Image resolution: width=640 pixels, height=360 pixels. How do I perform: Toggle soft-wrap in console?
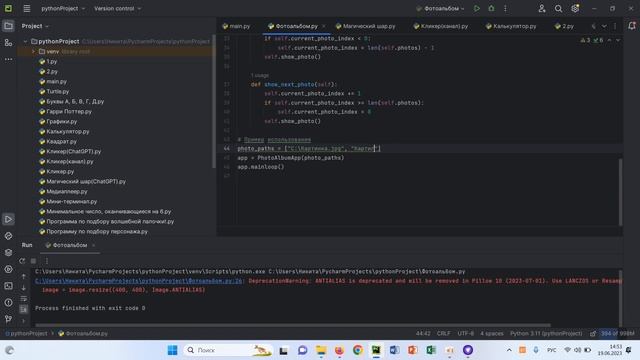tap(24, 298)
